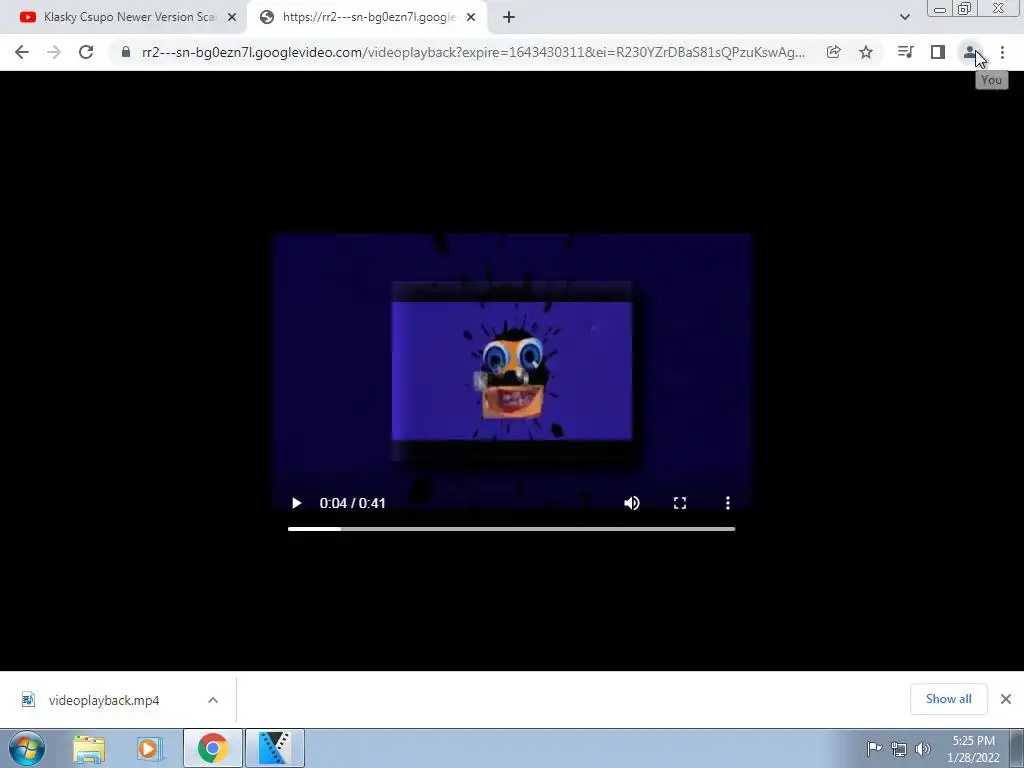Launch Windows Media Player from taskbar
The height and width of the screenshot is (768, 1024).
coord(148,749)
